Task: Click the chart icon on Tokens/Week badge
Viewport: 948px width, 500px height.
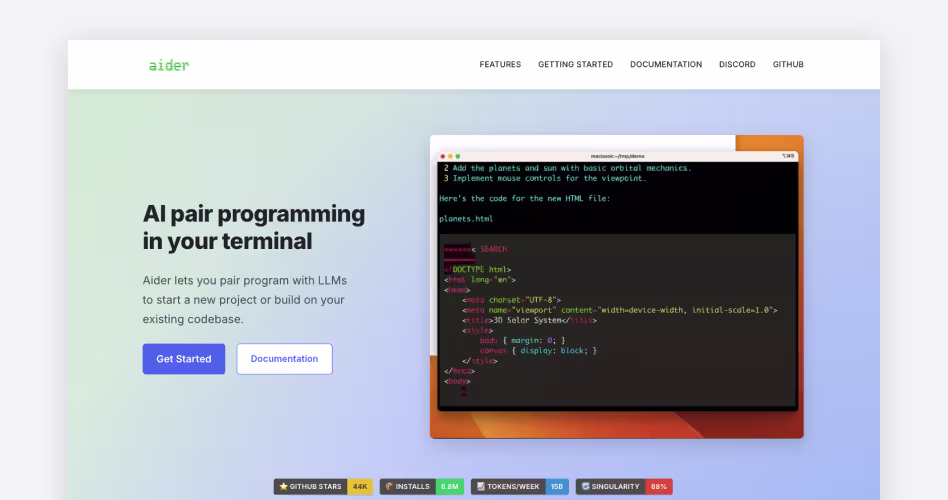Action: point(481,486)
